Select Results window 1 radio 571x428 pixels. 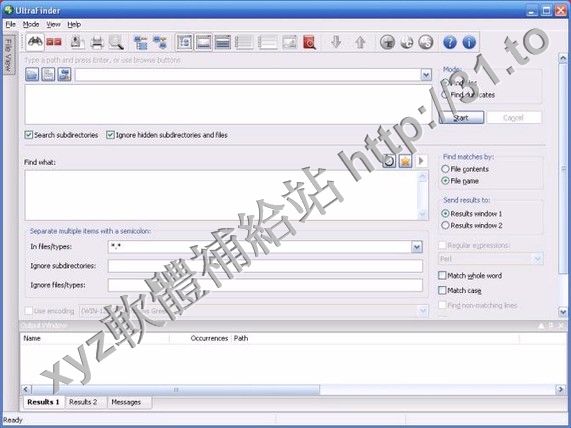(445, 213)
